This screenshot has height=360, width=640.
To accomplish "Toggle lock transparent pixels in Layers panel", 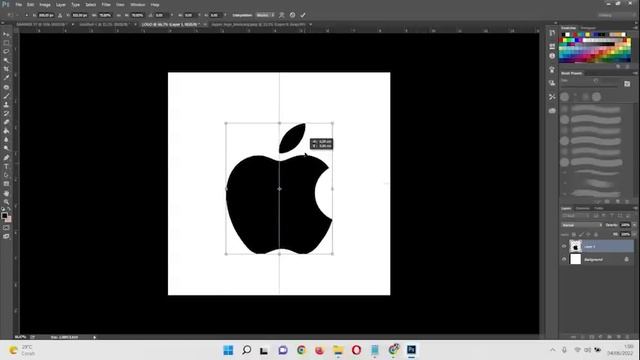I will [573, 234].
